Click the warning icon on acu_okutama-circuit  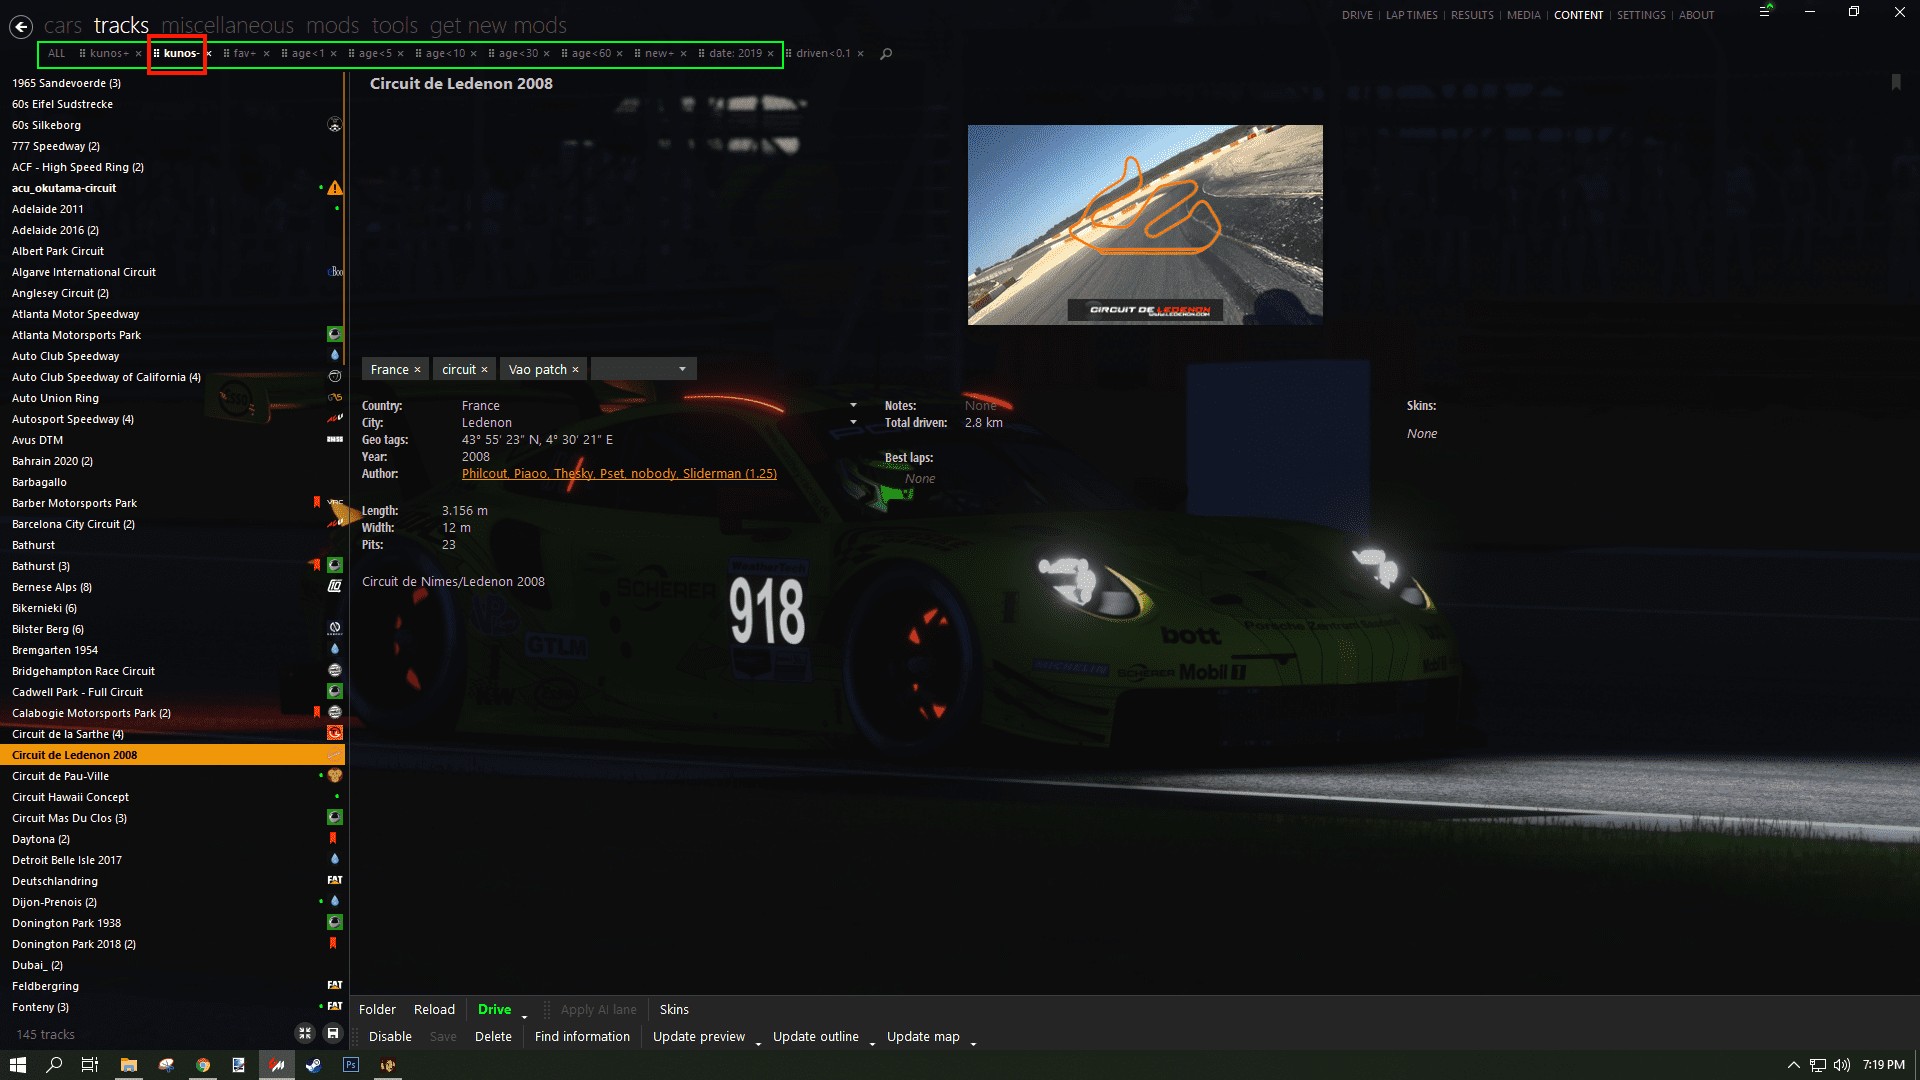coord(335,188)
